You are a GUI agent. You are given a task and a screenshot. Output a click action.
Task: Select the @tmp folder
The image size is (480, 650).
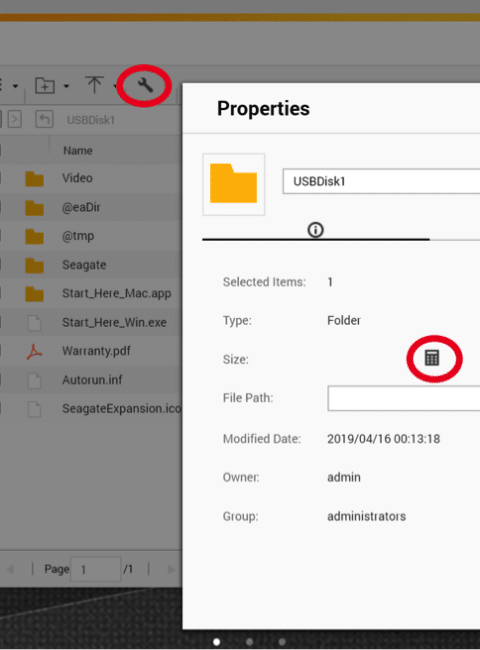click(x=90, y=236)
